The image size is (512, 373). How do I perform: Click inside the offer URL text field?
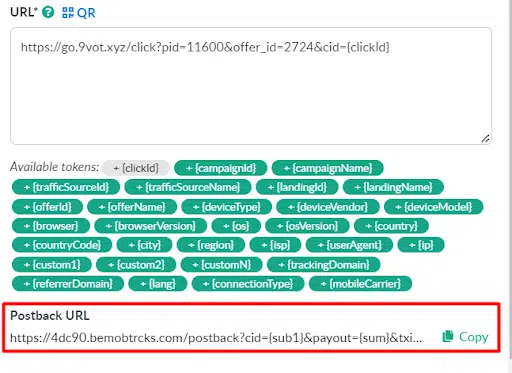click(251, 86)
